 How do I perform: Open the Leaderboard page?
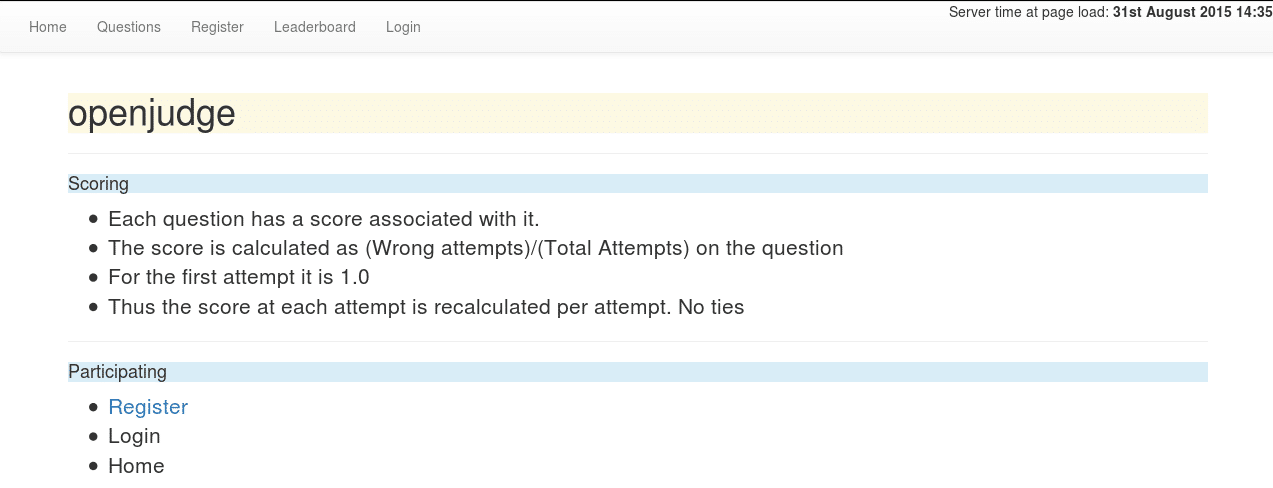pos(315,27)
